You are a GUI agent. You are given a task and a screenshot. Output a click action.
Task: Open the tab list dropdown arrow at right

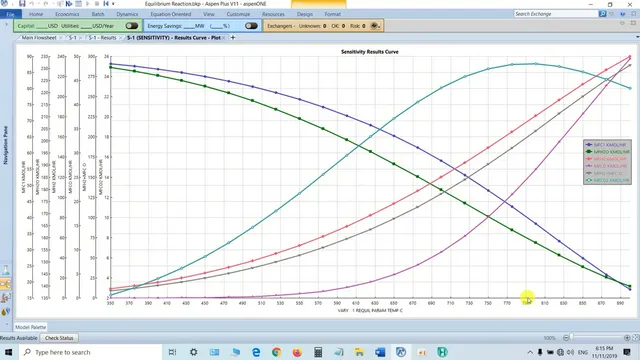click(x=637, y=37)
